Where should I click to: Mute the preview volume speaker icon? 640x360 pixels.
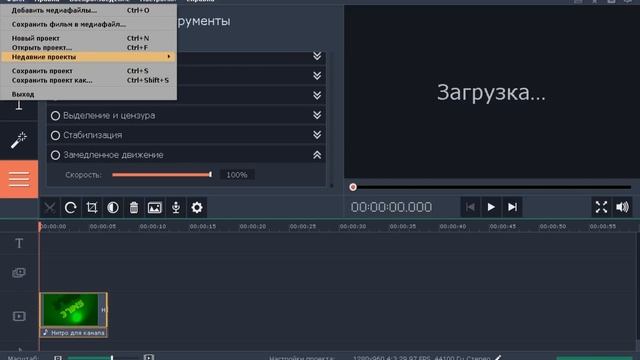tap(622, 207)
